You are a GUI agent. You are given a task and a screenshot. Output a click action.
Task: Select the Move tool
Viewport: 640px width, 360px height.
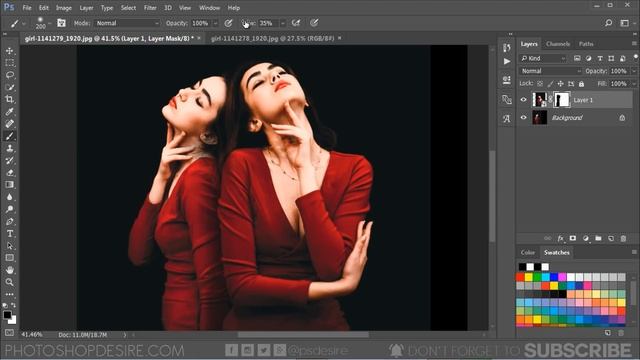[x=9, y=51]
